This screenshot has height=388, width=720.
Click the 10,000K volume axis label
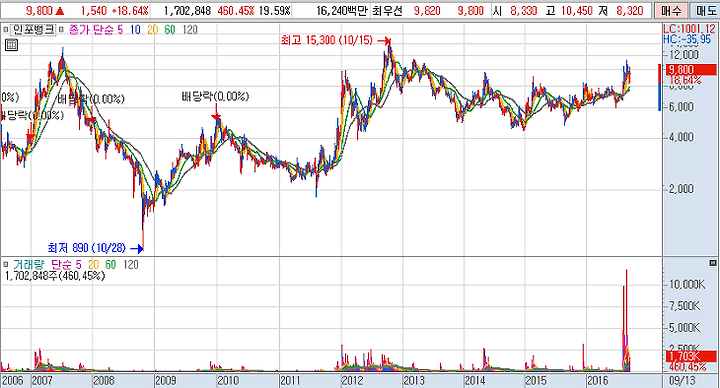[686, 285]
